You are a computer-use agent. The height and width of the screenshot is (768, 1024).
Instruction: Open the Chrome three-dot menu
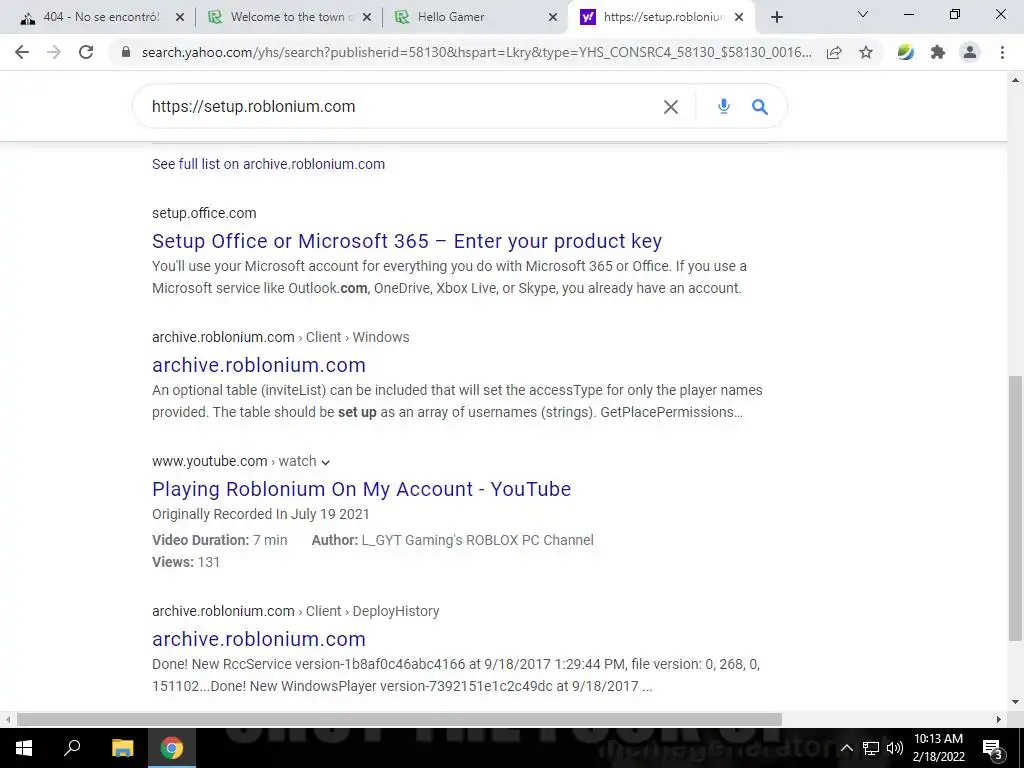click(1002, 52)
